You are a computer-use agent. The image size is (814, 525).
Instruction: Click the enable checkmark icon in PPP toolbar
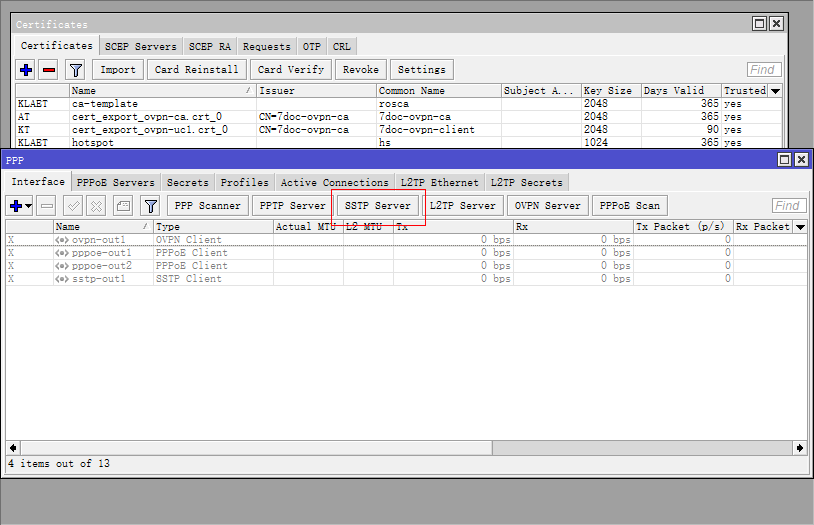73,206
